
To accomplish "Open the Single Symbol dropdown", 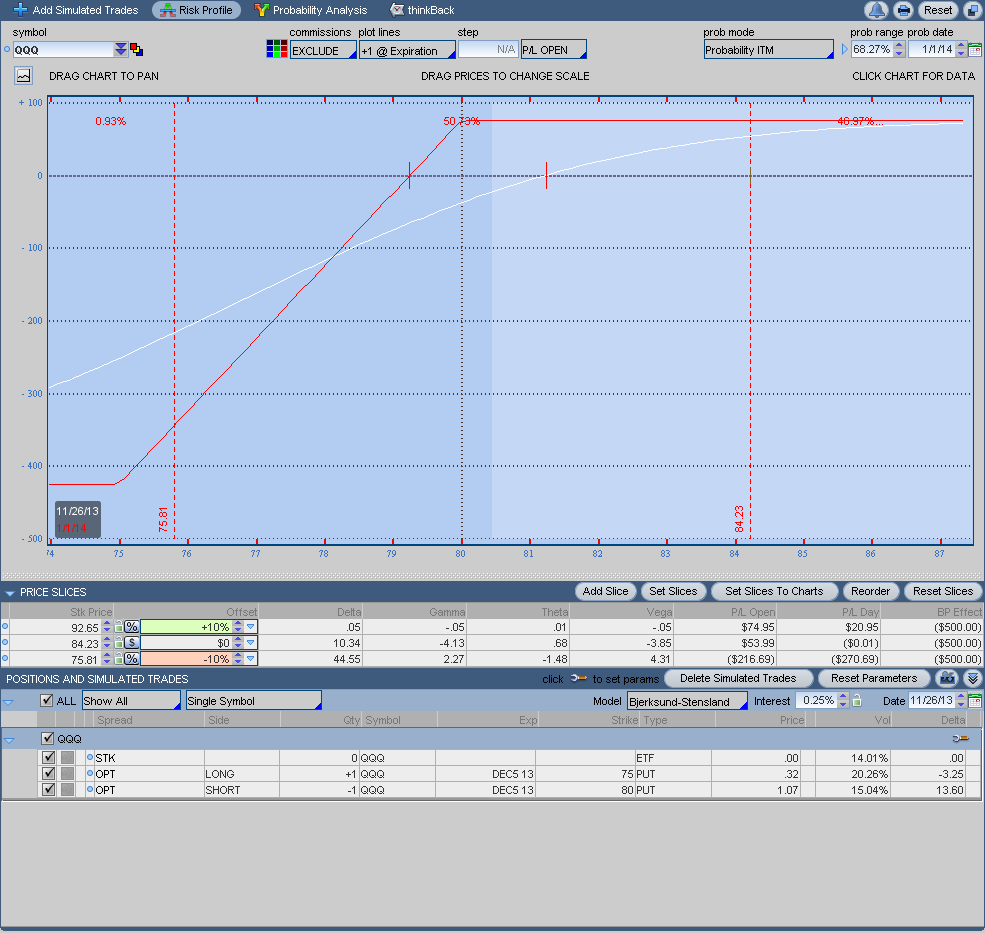I will [x=254, y=701].
